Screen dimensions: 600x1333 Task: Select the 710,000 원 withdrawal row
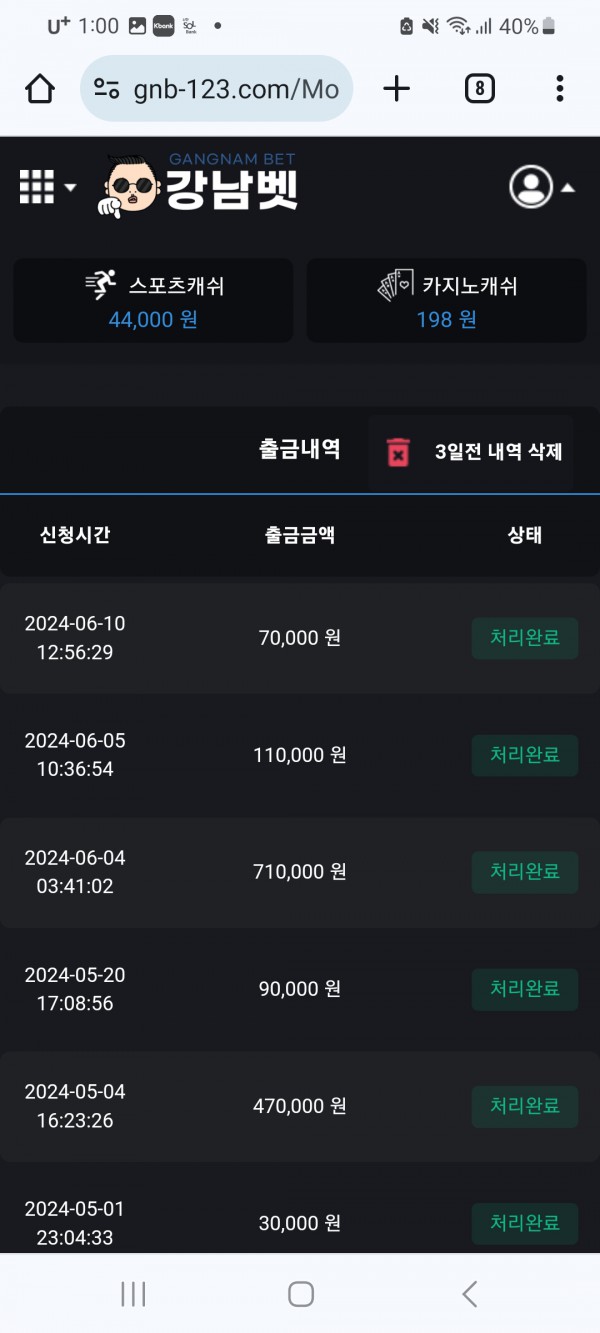(299, 872)
